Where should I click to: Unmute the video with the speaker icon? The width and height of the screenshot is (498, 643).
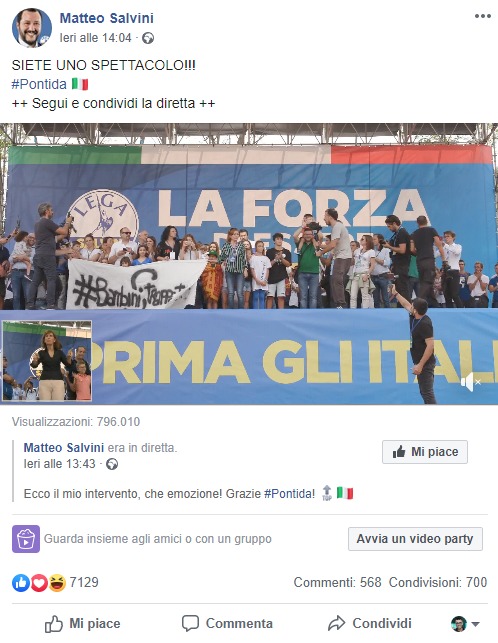click(471, 382)
